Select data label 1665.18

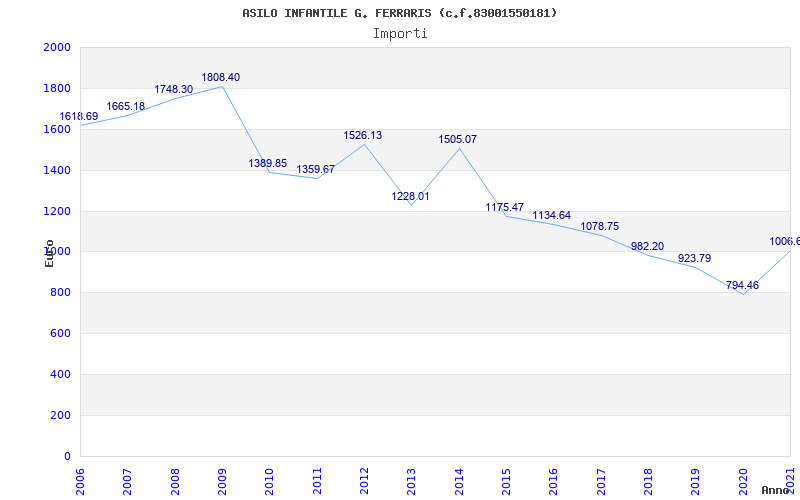(x=126, y=107)
